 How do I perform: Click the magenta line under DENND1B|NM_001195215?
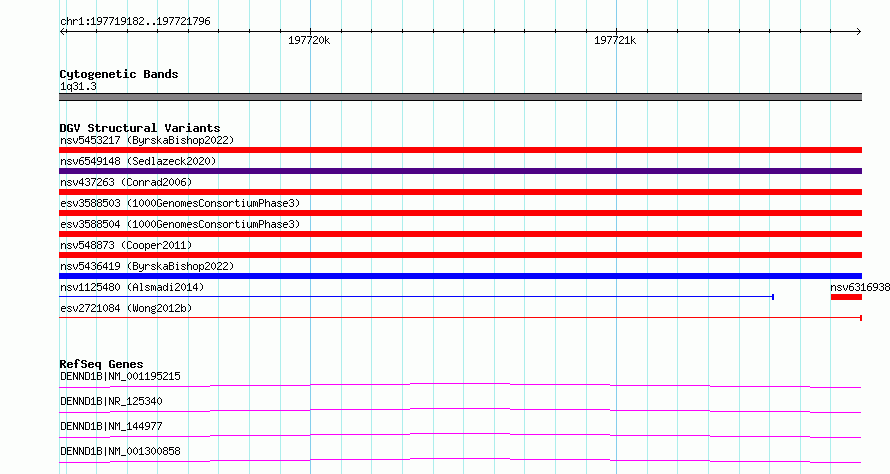pos(460,385)
